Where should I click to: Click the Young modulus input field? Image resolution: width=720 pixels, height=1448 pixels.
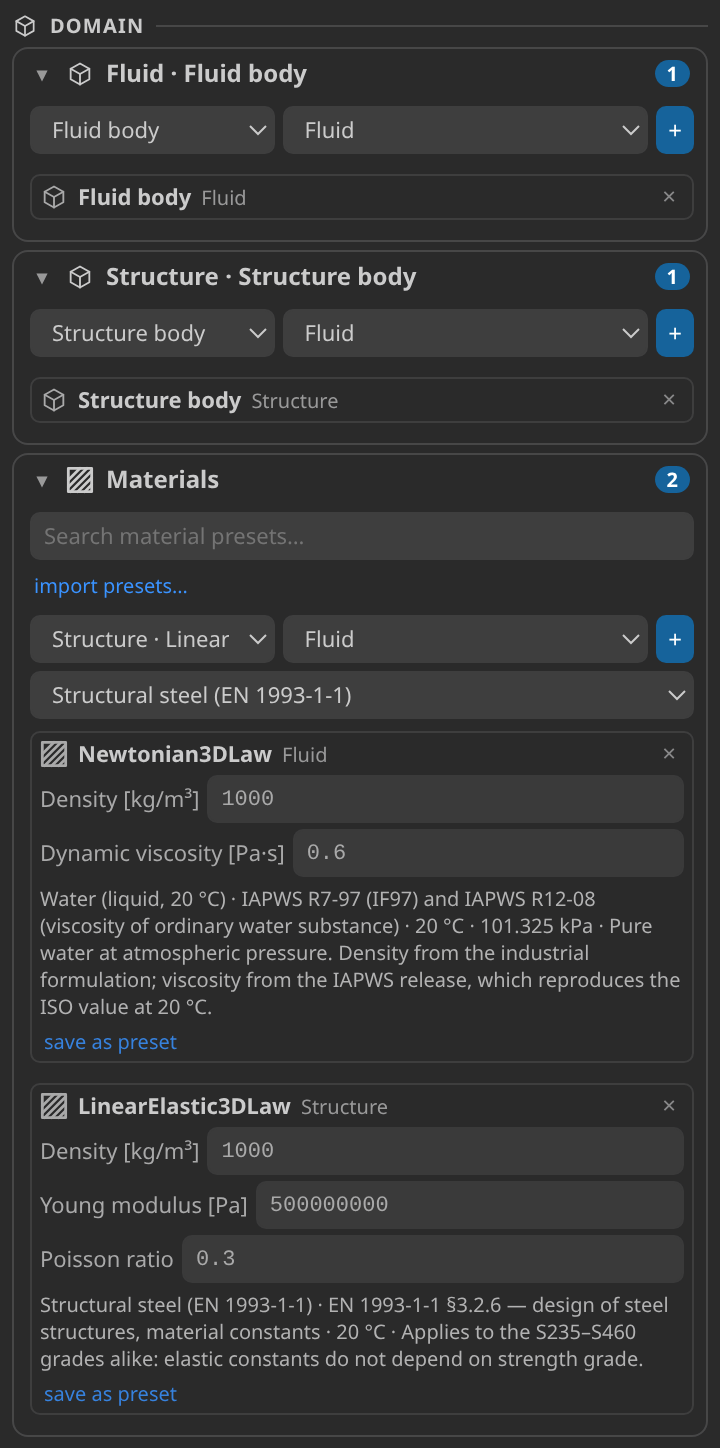(470, 1205)
